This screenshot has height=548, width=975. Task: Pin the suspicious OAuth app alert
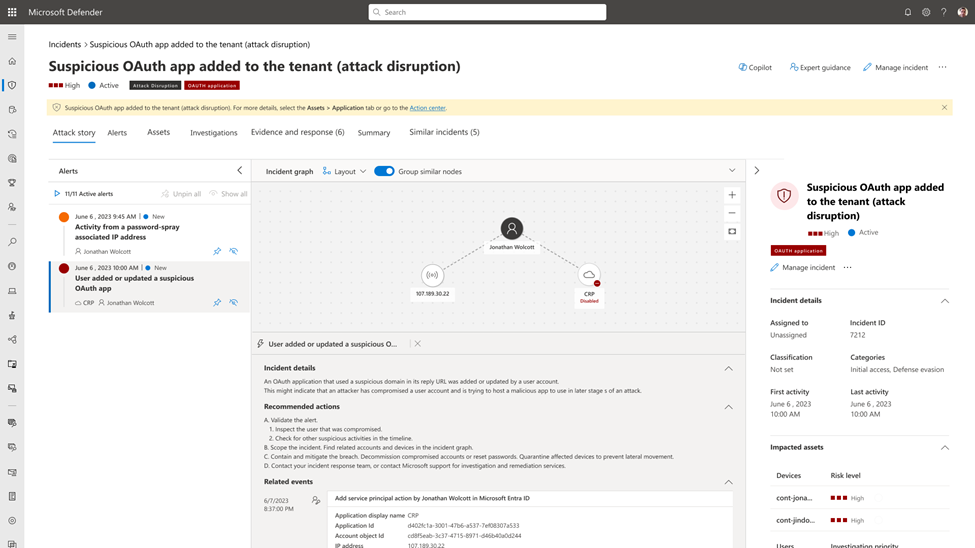[217, 302]
